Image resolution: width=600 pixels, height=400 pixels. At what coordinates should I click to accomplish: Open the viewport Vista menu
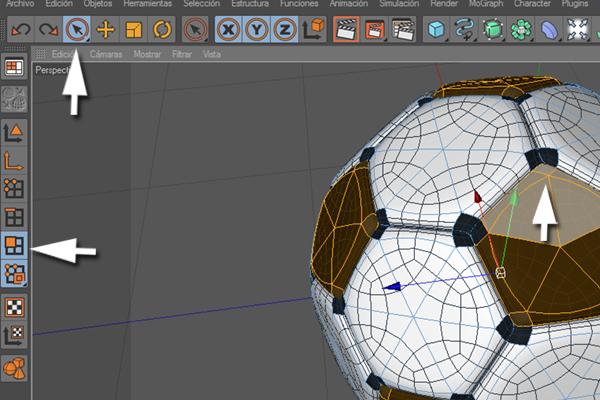pyautogui.click(x=212, y=54)
